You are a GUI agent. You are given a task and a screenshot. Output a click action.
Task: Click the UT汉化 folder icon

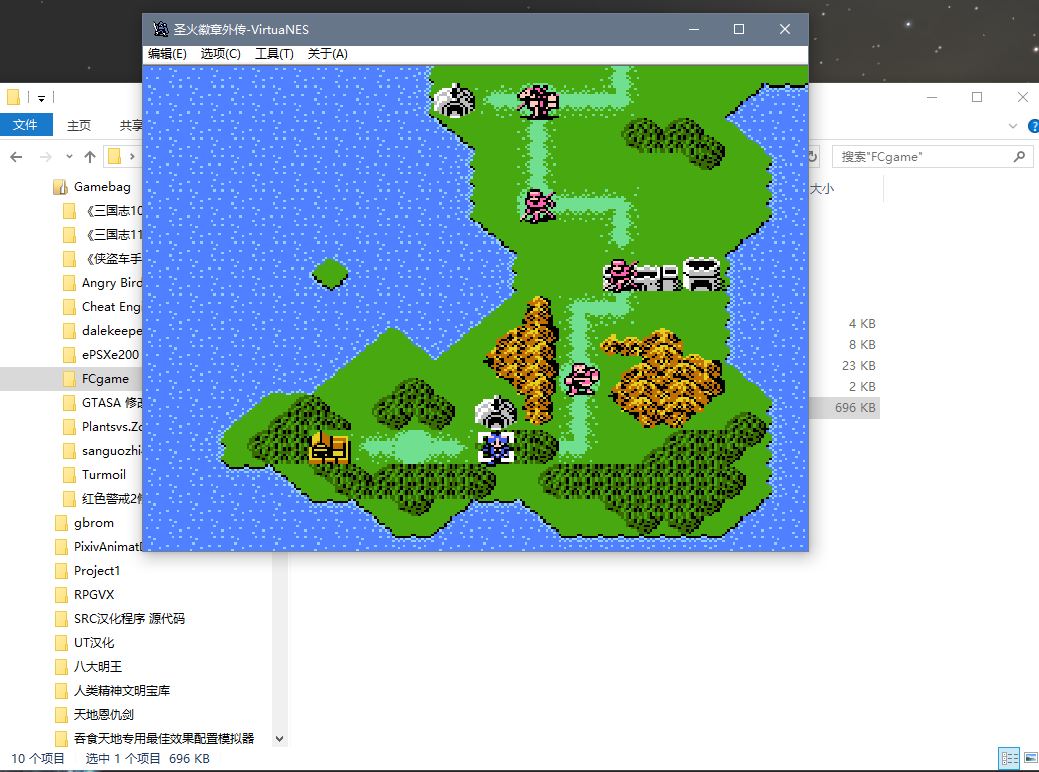coord(61,643)
